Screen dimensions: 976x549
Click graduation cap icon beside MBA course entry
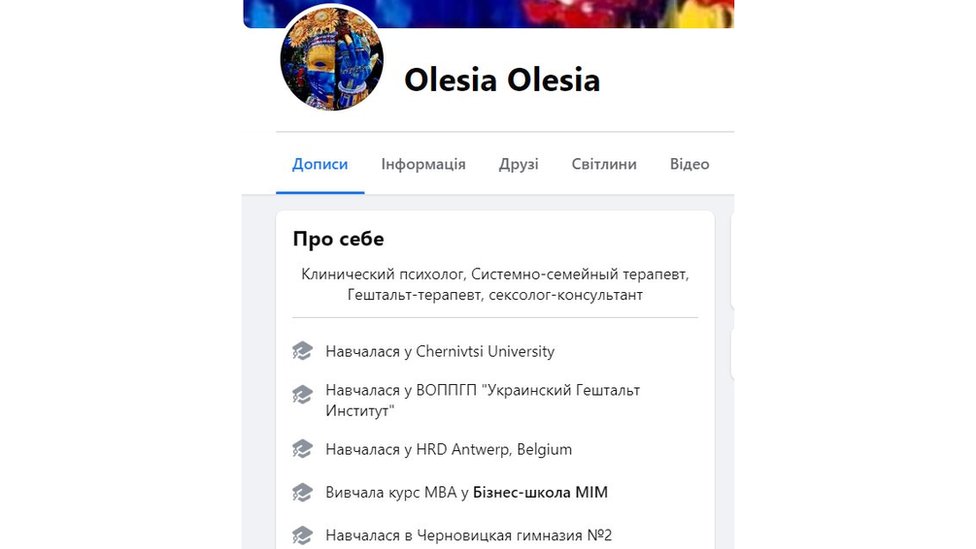pos(302,492)
